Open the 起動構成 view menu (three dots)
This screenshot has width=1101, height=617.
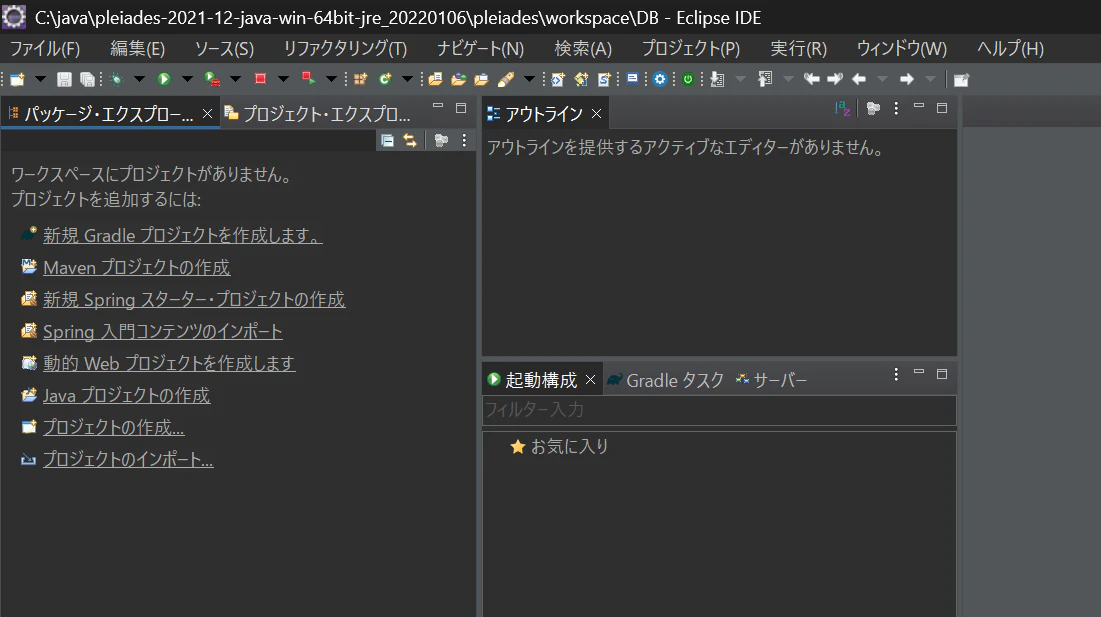pyautogui.click(x=896, y=374)
